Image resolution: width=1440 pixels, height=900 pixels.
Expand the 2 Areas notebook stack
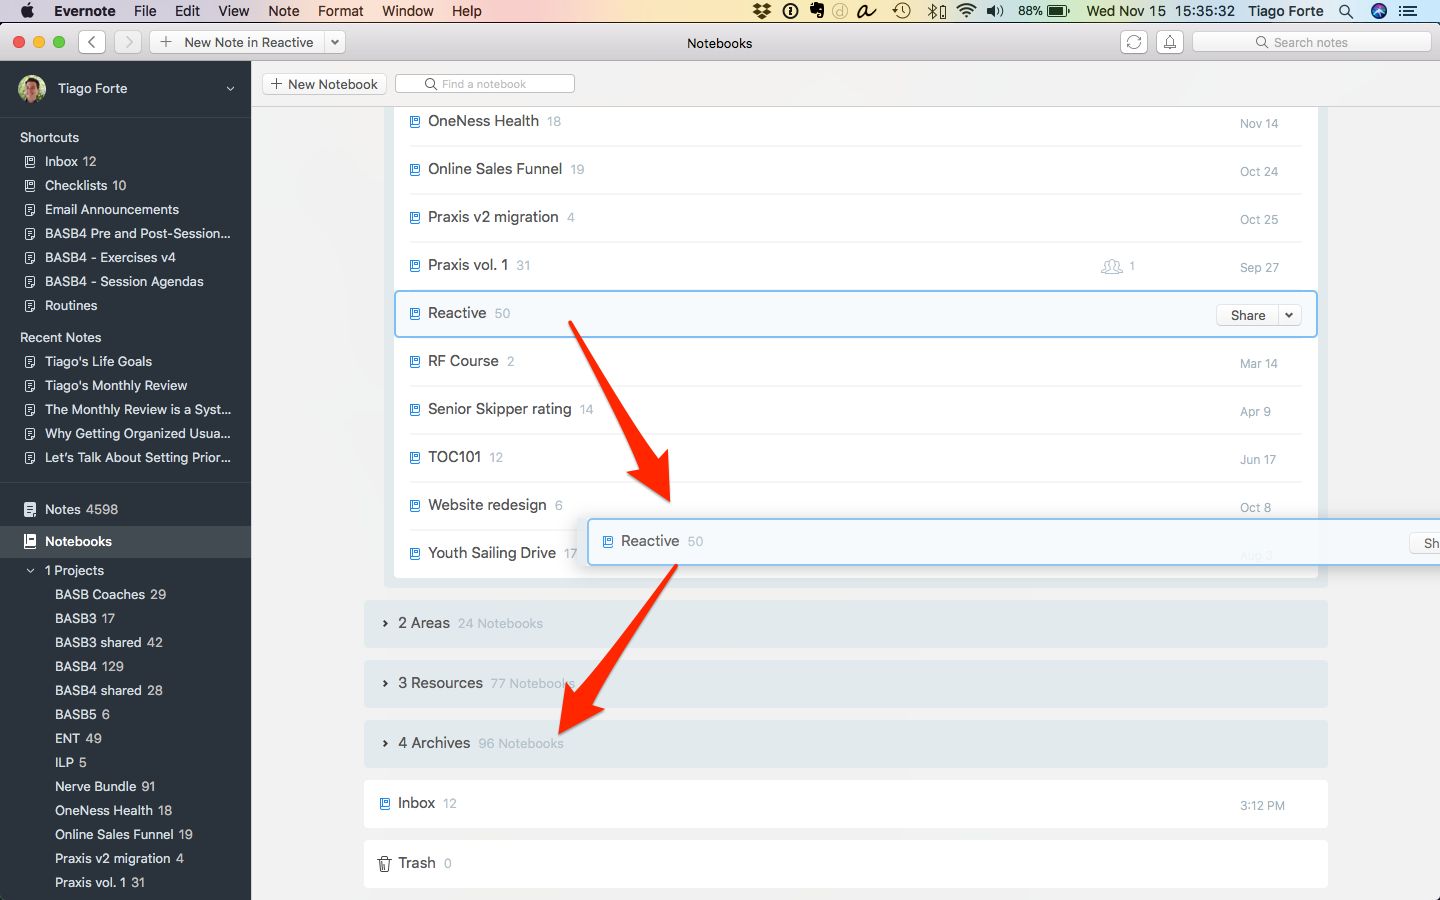385,623
